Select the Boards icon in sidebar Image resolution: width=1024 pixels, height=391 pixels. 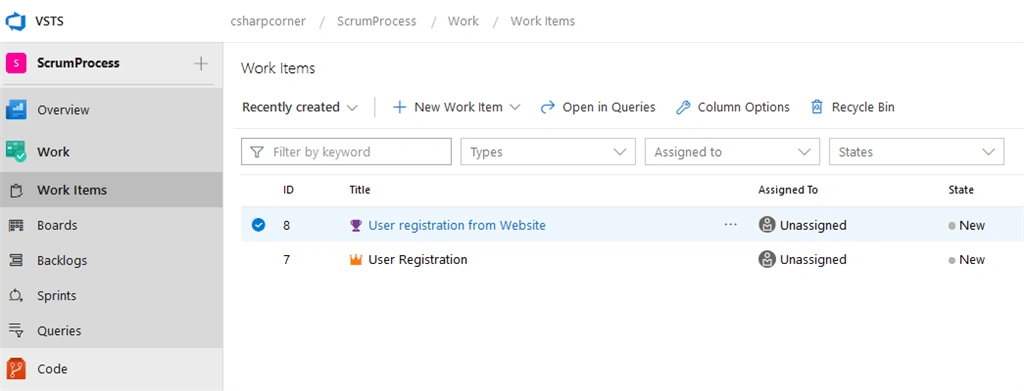pyautogui.click(x=16, y=225)
